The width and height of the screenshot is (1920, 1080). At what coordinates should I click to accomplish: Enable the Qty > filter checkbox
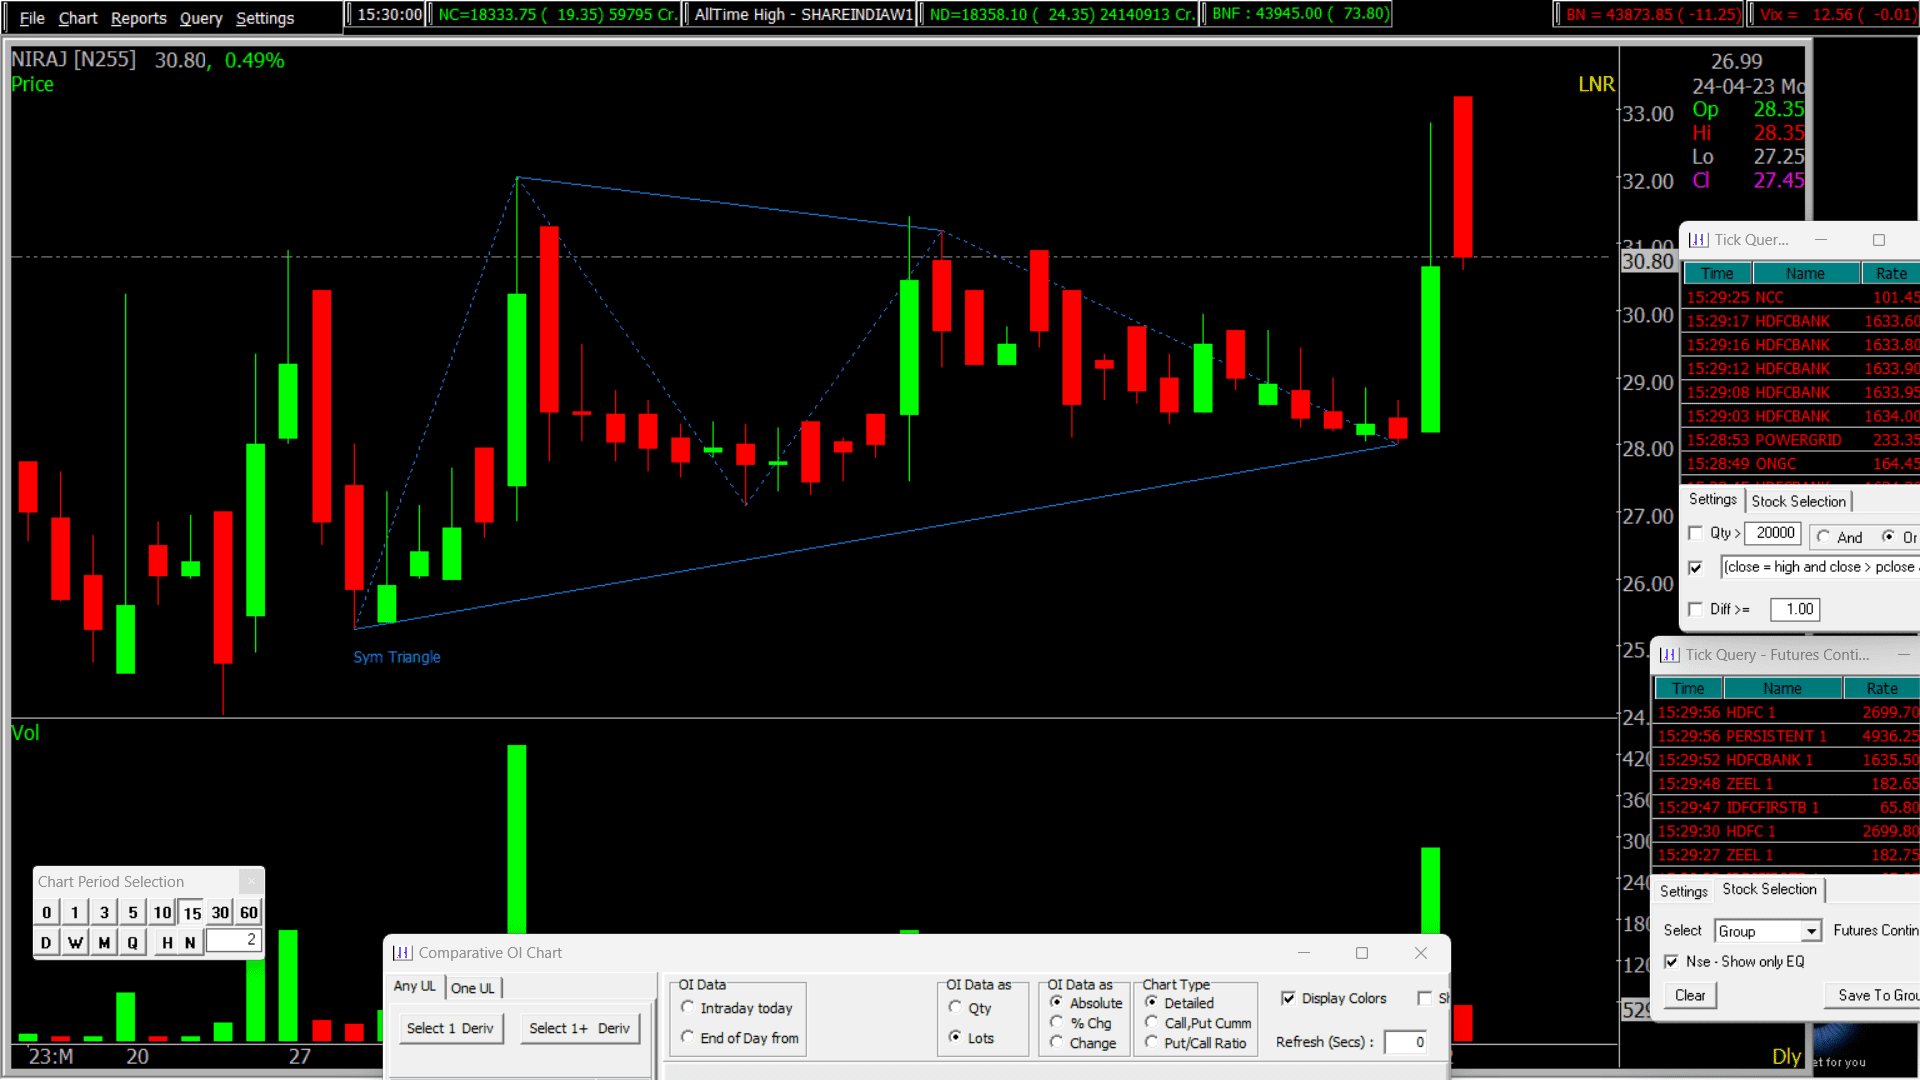click(x=1696, y=533)
